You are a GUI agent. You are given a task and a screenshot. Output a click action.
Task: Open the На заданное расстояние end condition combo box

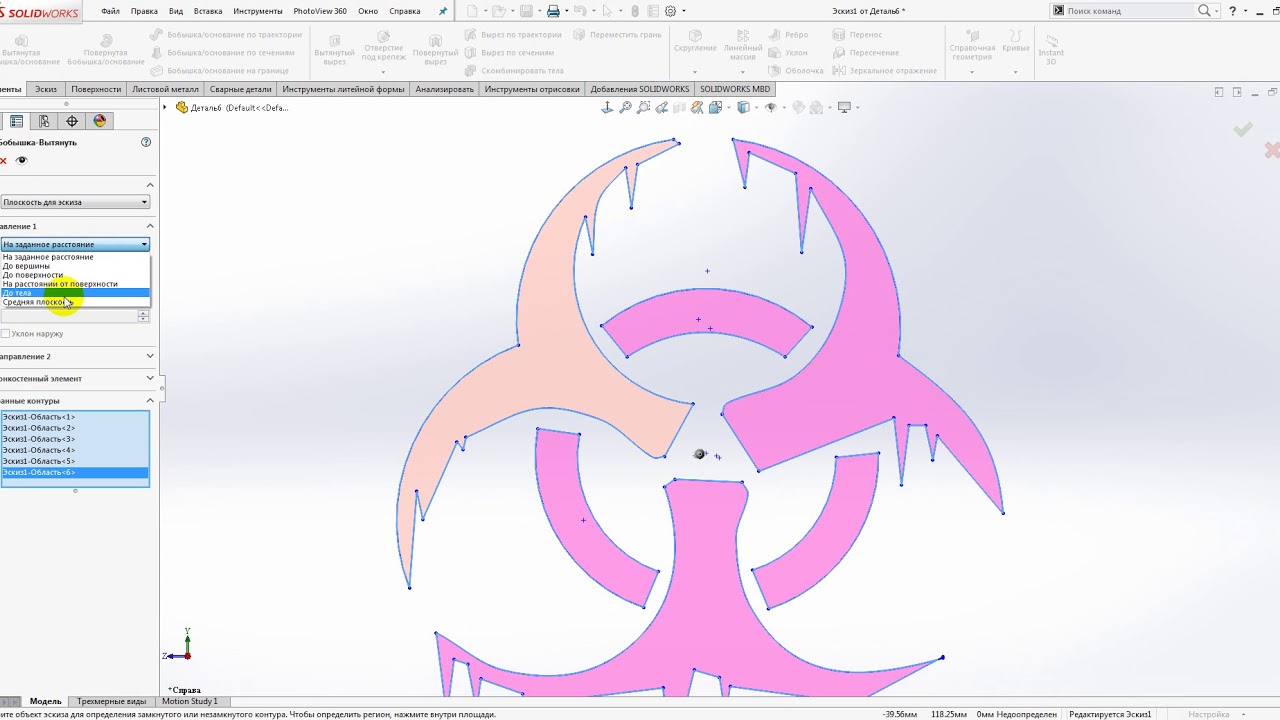pos(75,244)
